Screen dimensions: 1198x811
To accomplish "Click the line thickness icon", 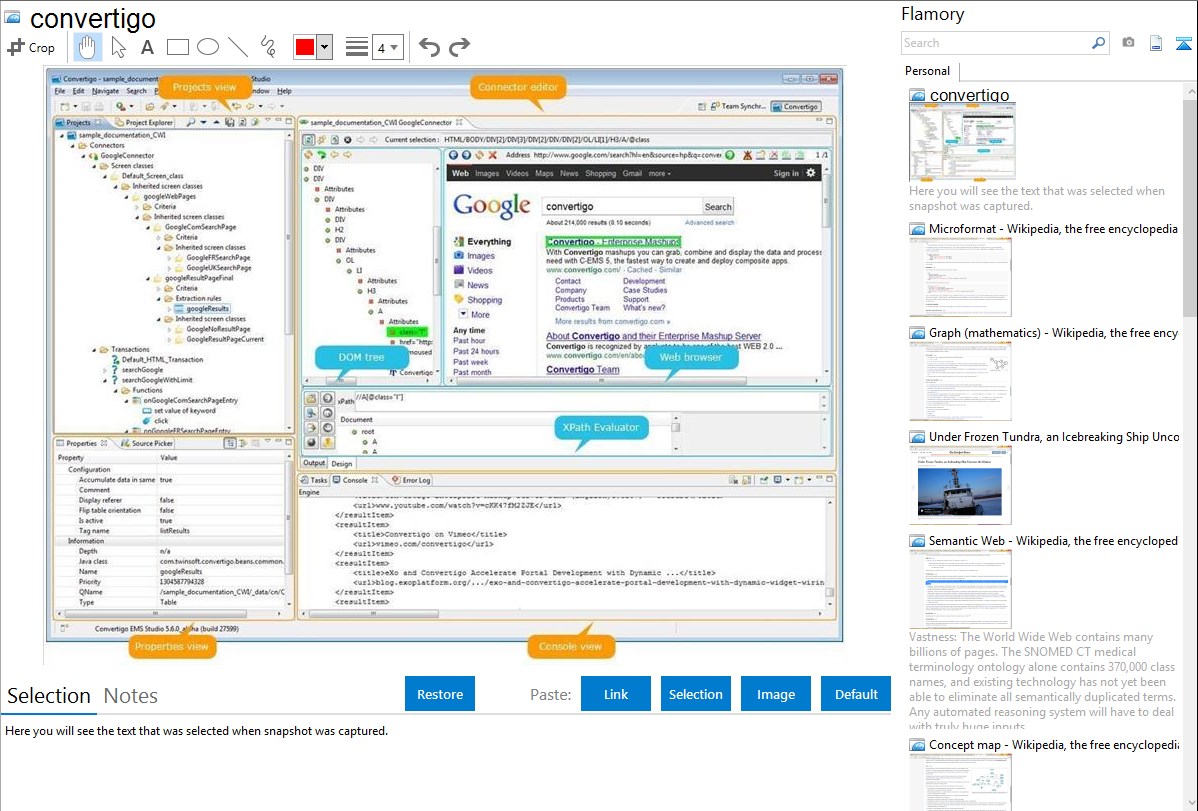I will point(357,47).
